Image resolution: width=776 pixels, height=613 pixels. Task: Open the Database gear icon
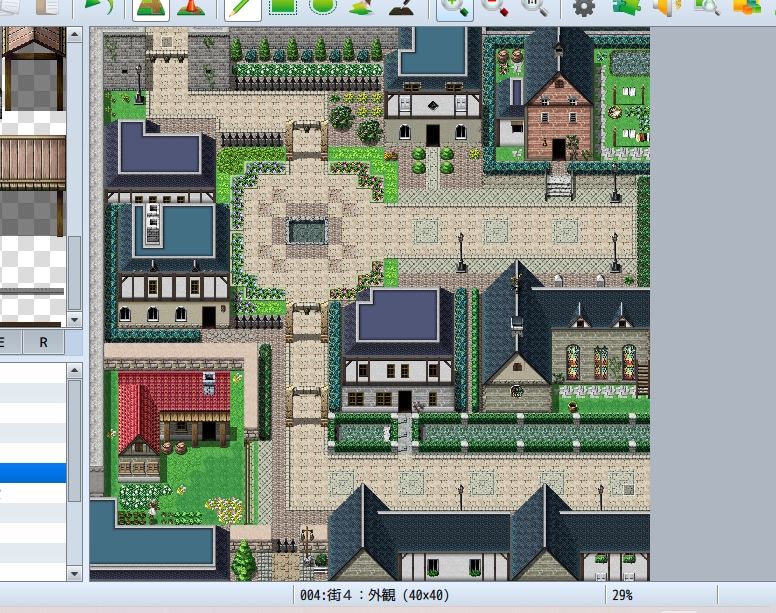point(583,6)
